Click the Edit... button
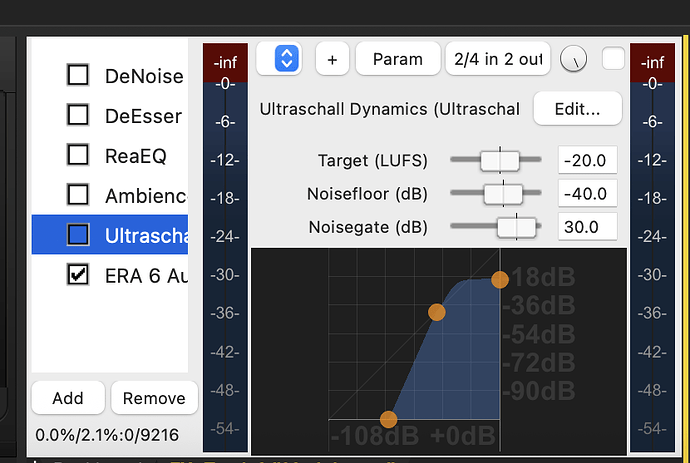The height and width of the screenshot is (463, 690). [x=577, y=109]
